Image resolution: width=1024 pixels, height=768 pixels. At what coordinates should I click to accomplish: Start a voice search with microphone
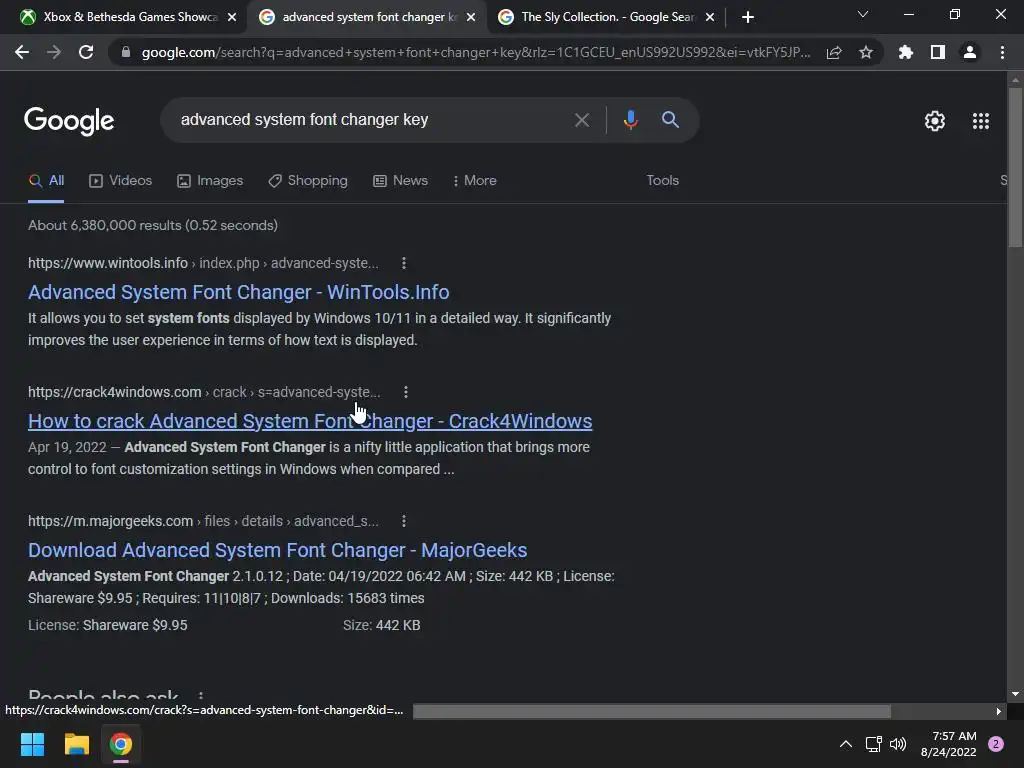tap(631, 120)
